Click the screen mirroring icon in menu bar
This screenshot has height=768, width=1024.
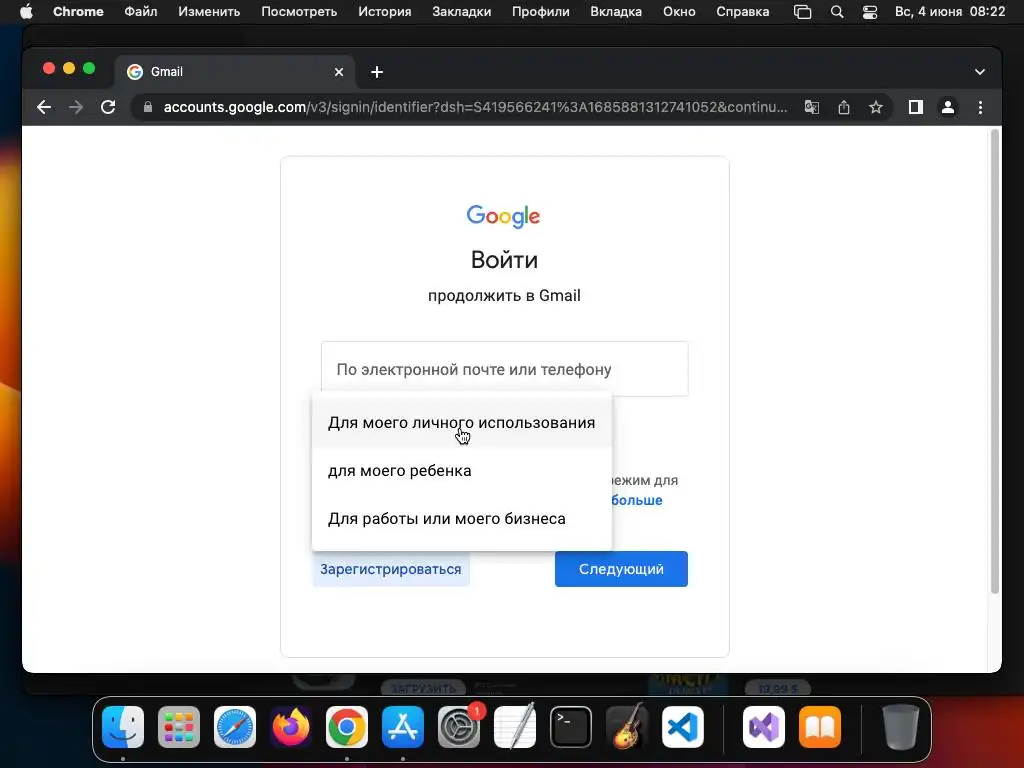pyautogui.click(x=803, y=12)
